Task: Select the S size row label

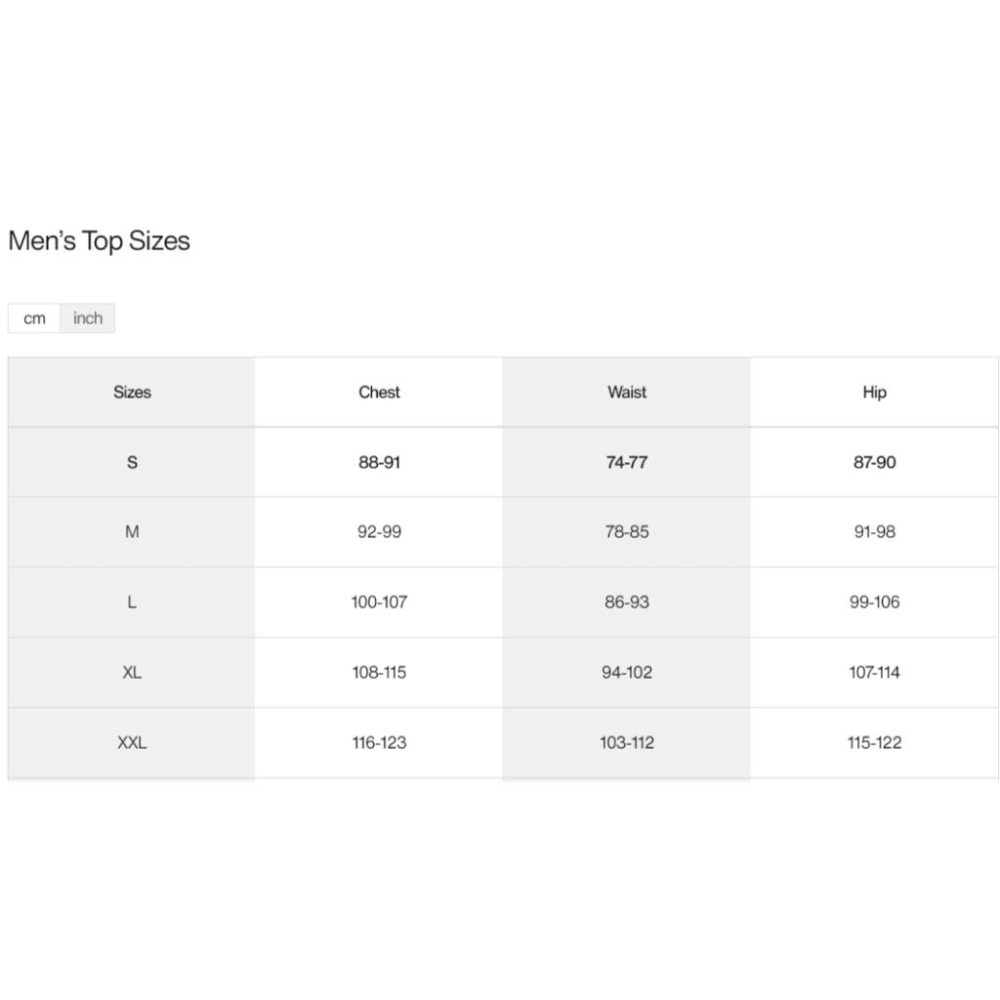Action: pyautogui.click(x=132, y=463)
